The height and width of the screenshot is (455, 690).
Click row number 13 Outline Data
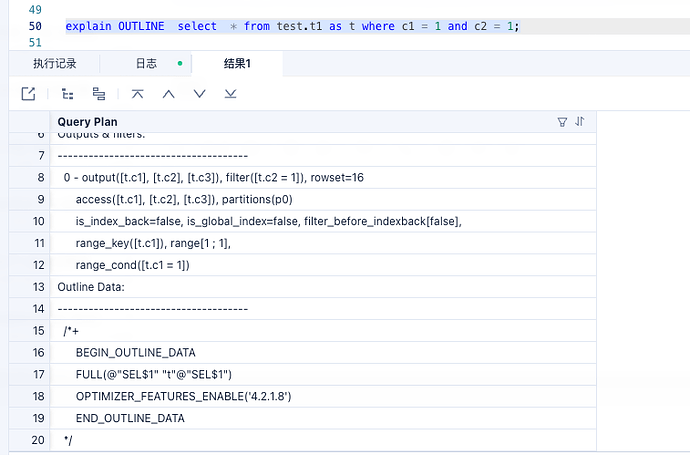(40, 287)
